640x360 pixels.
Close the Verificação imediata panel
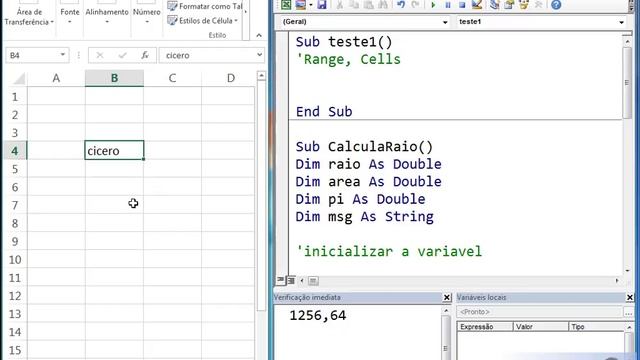click(447, 298)
